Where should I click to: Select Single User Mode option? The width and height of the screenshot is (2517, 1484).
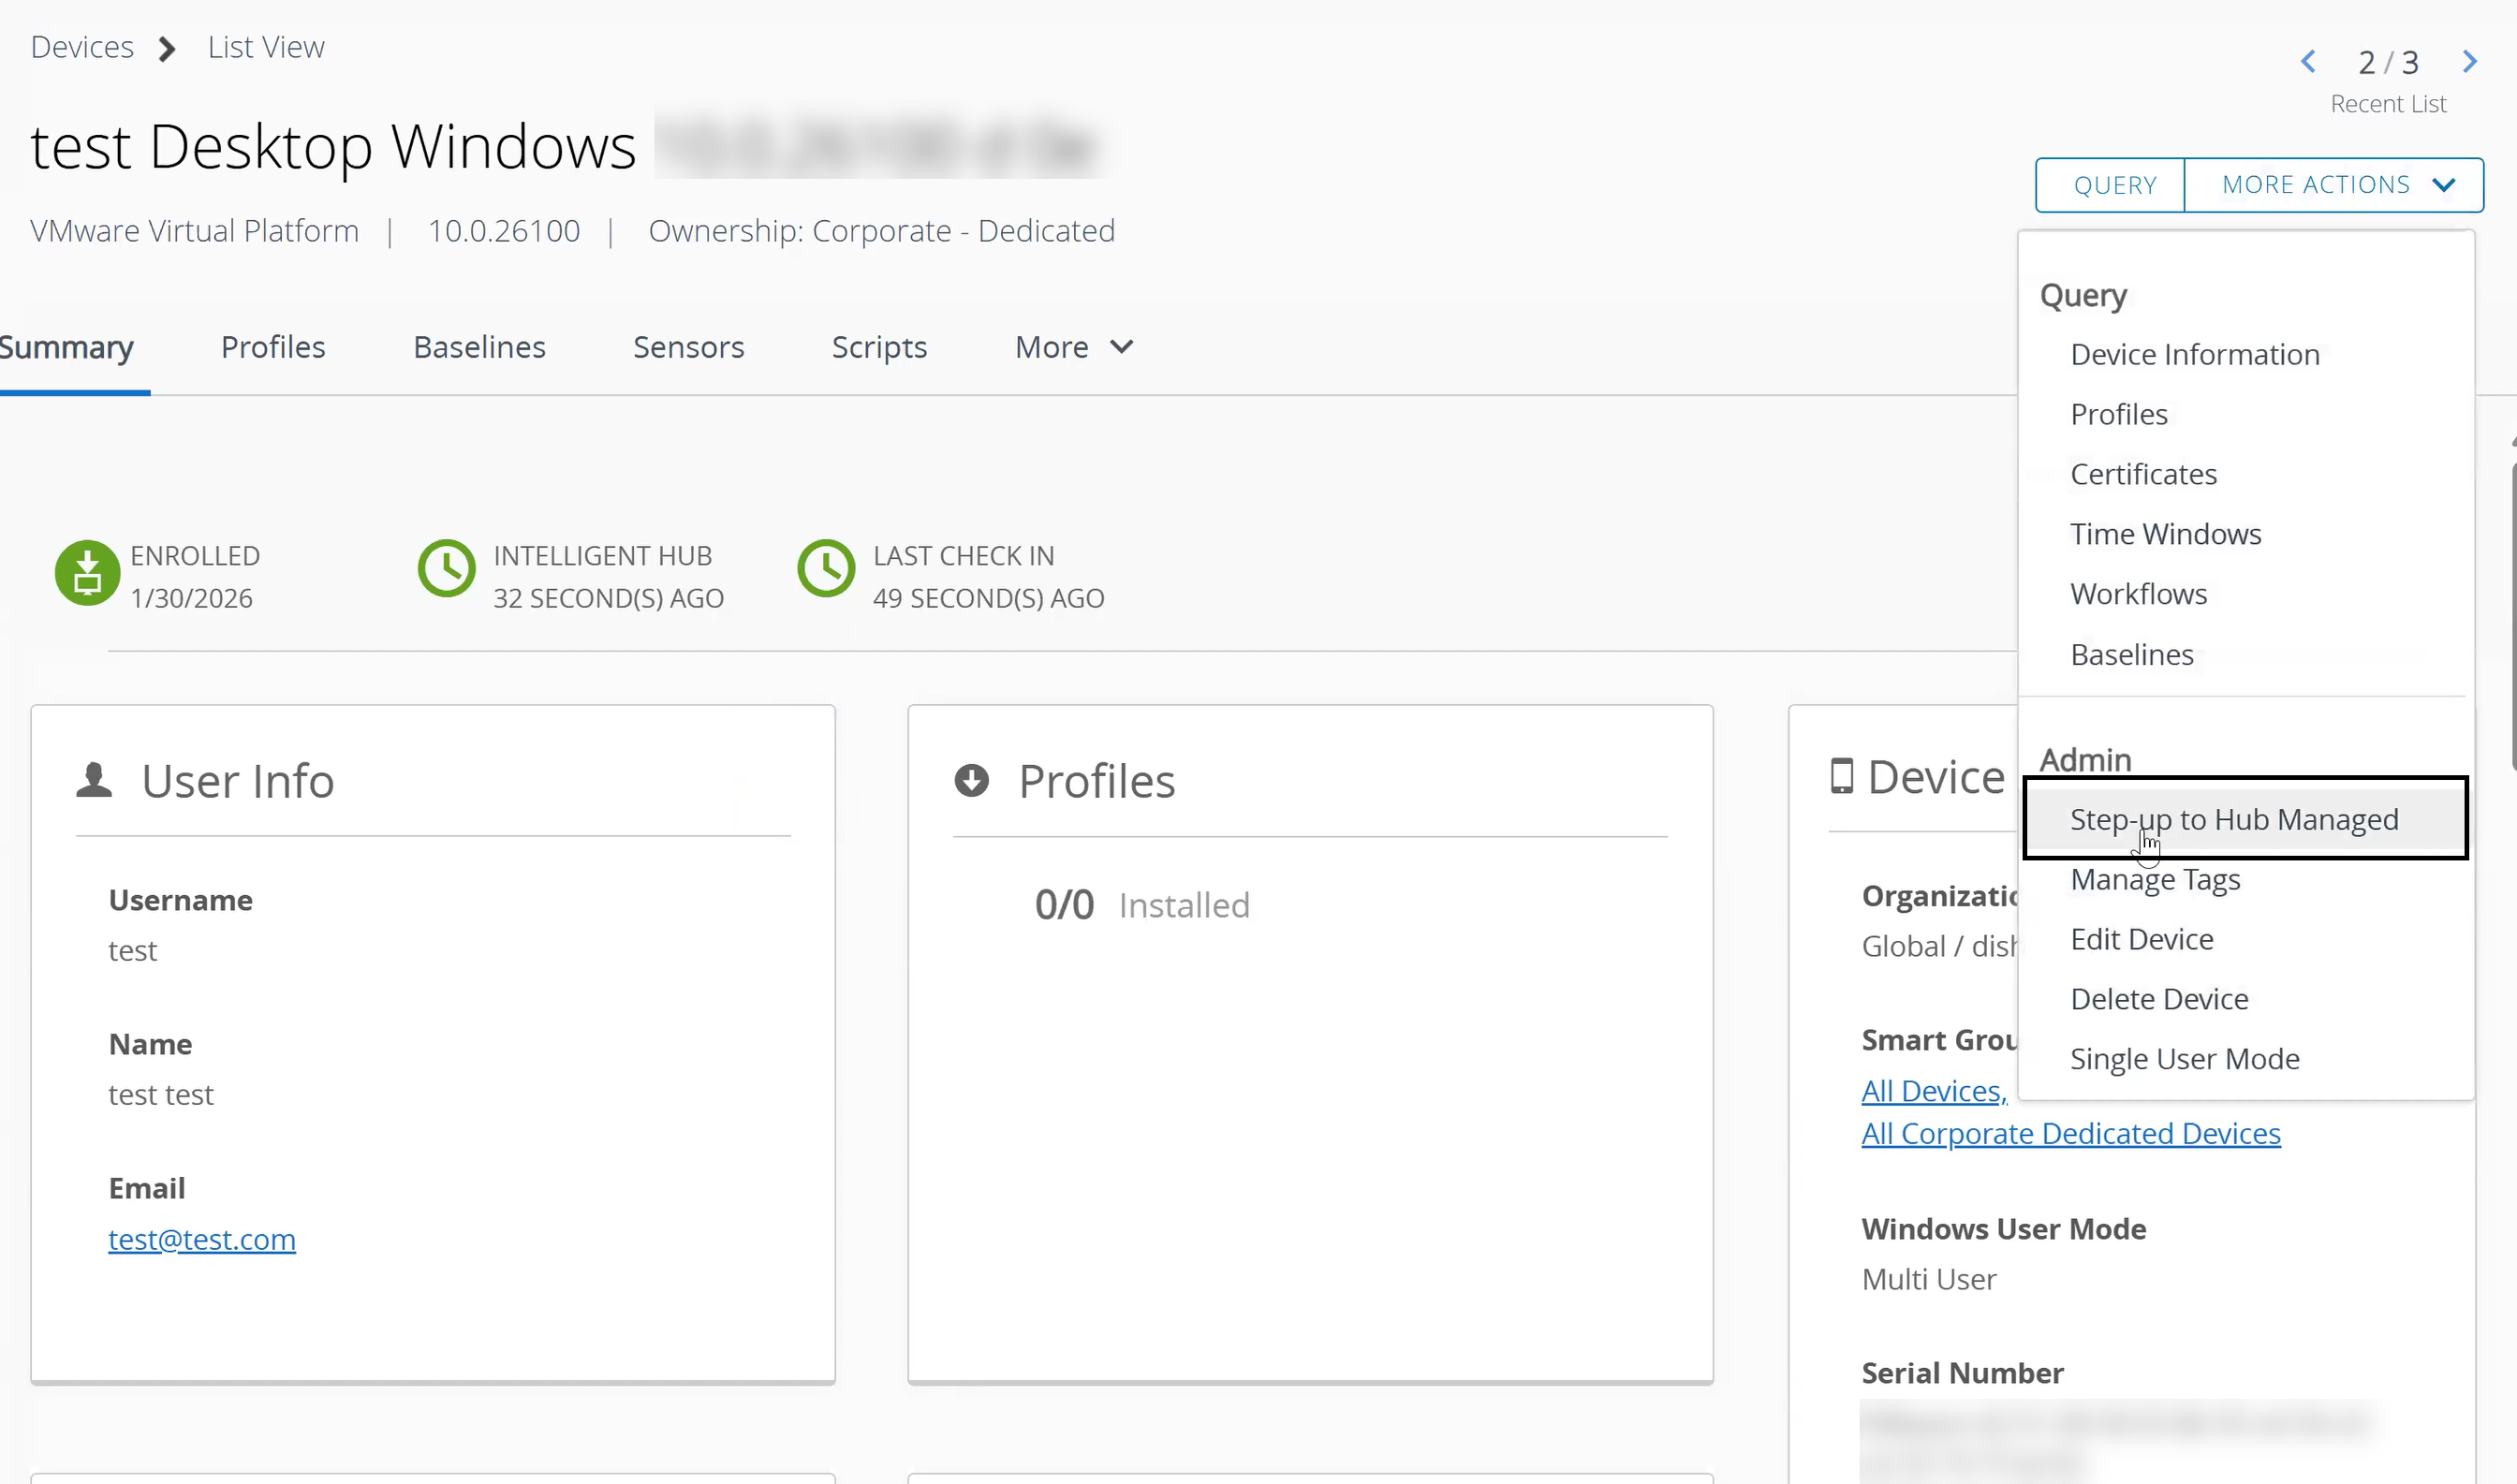pos(2184,1058)
